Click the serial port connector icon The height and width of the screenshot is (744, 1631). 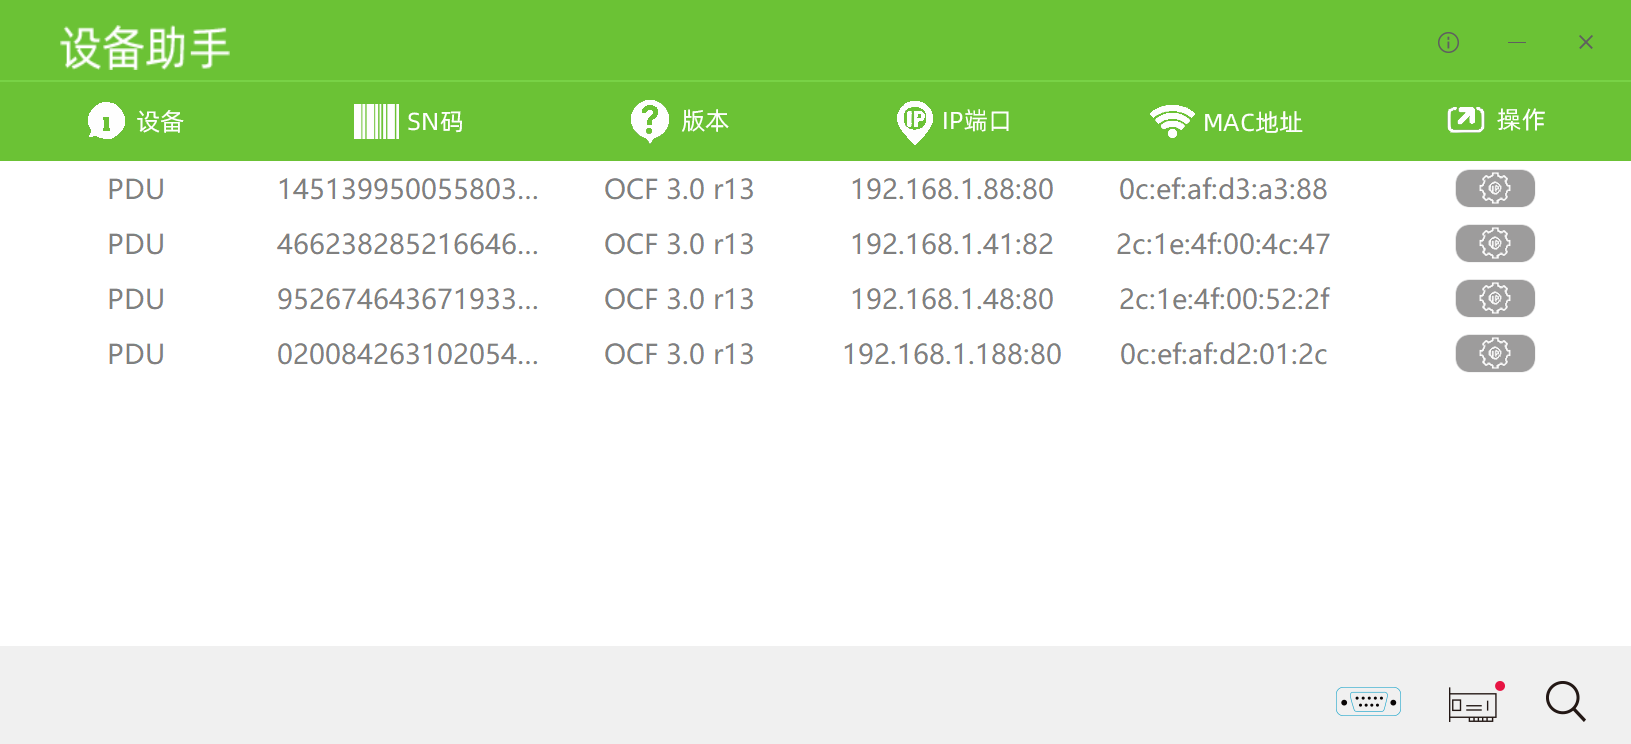(1368, 702)
